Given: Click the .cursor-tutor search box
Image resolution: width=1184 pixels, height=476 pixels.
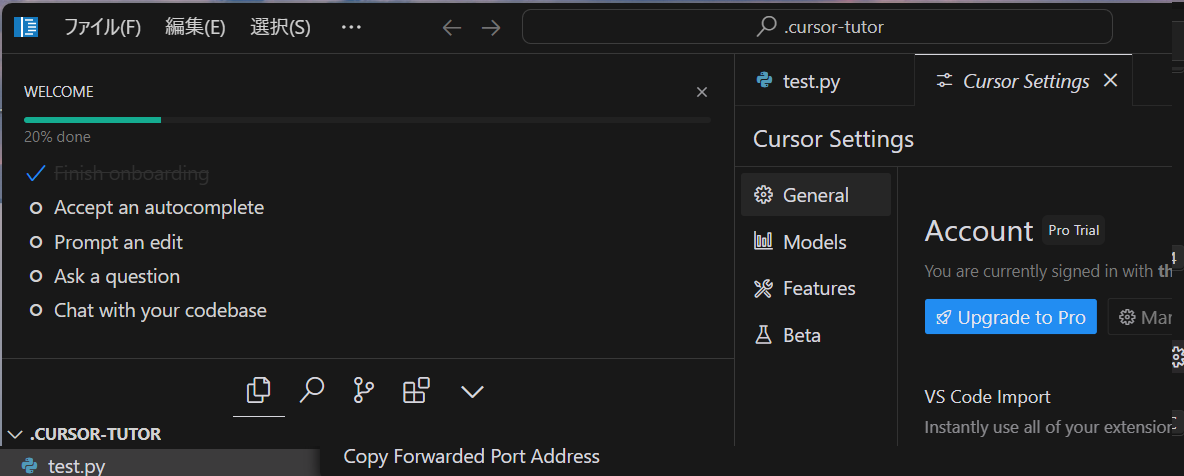Looking at the screenshot, I should (x=817, y=27).
